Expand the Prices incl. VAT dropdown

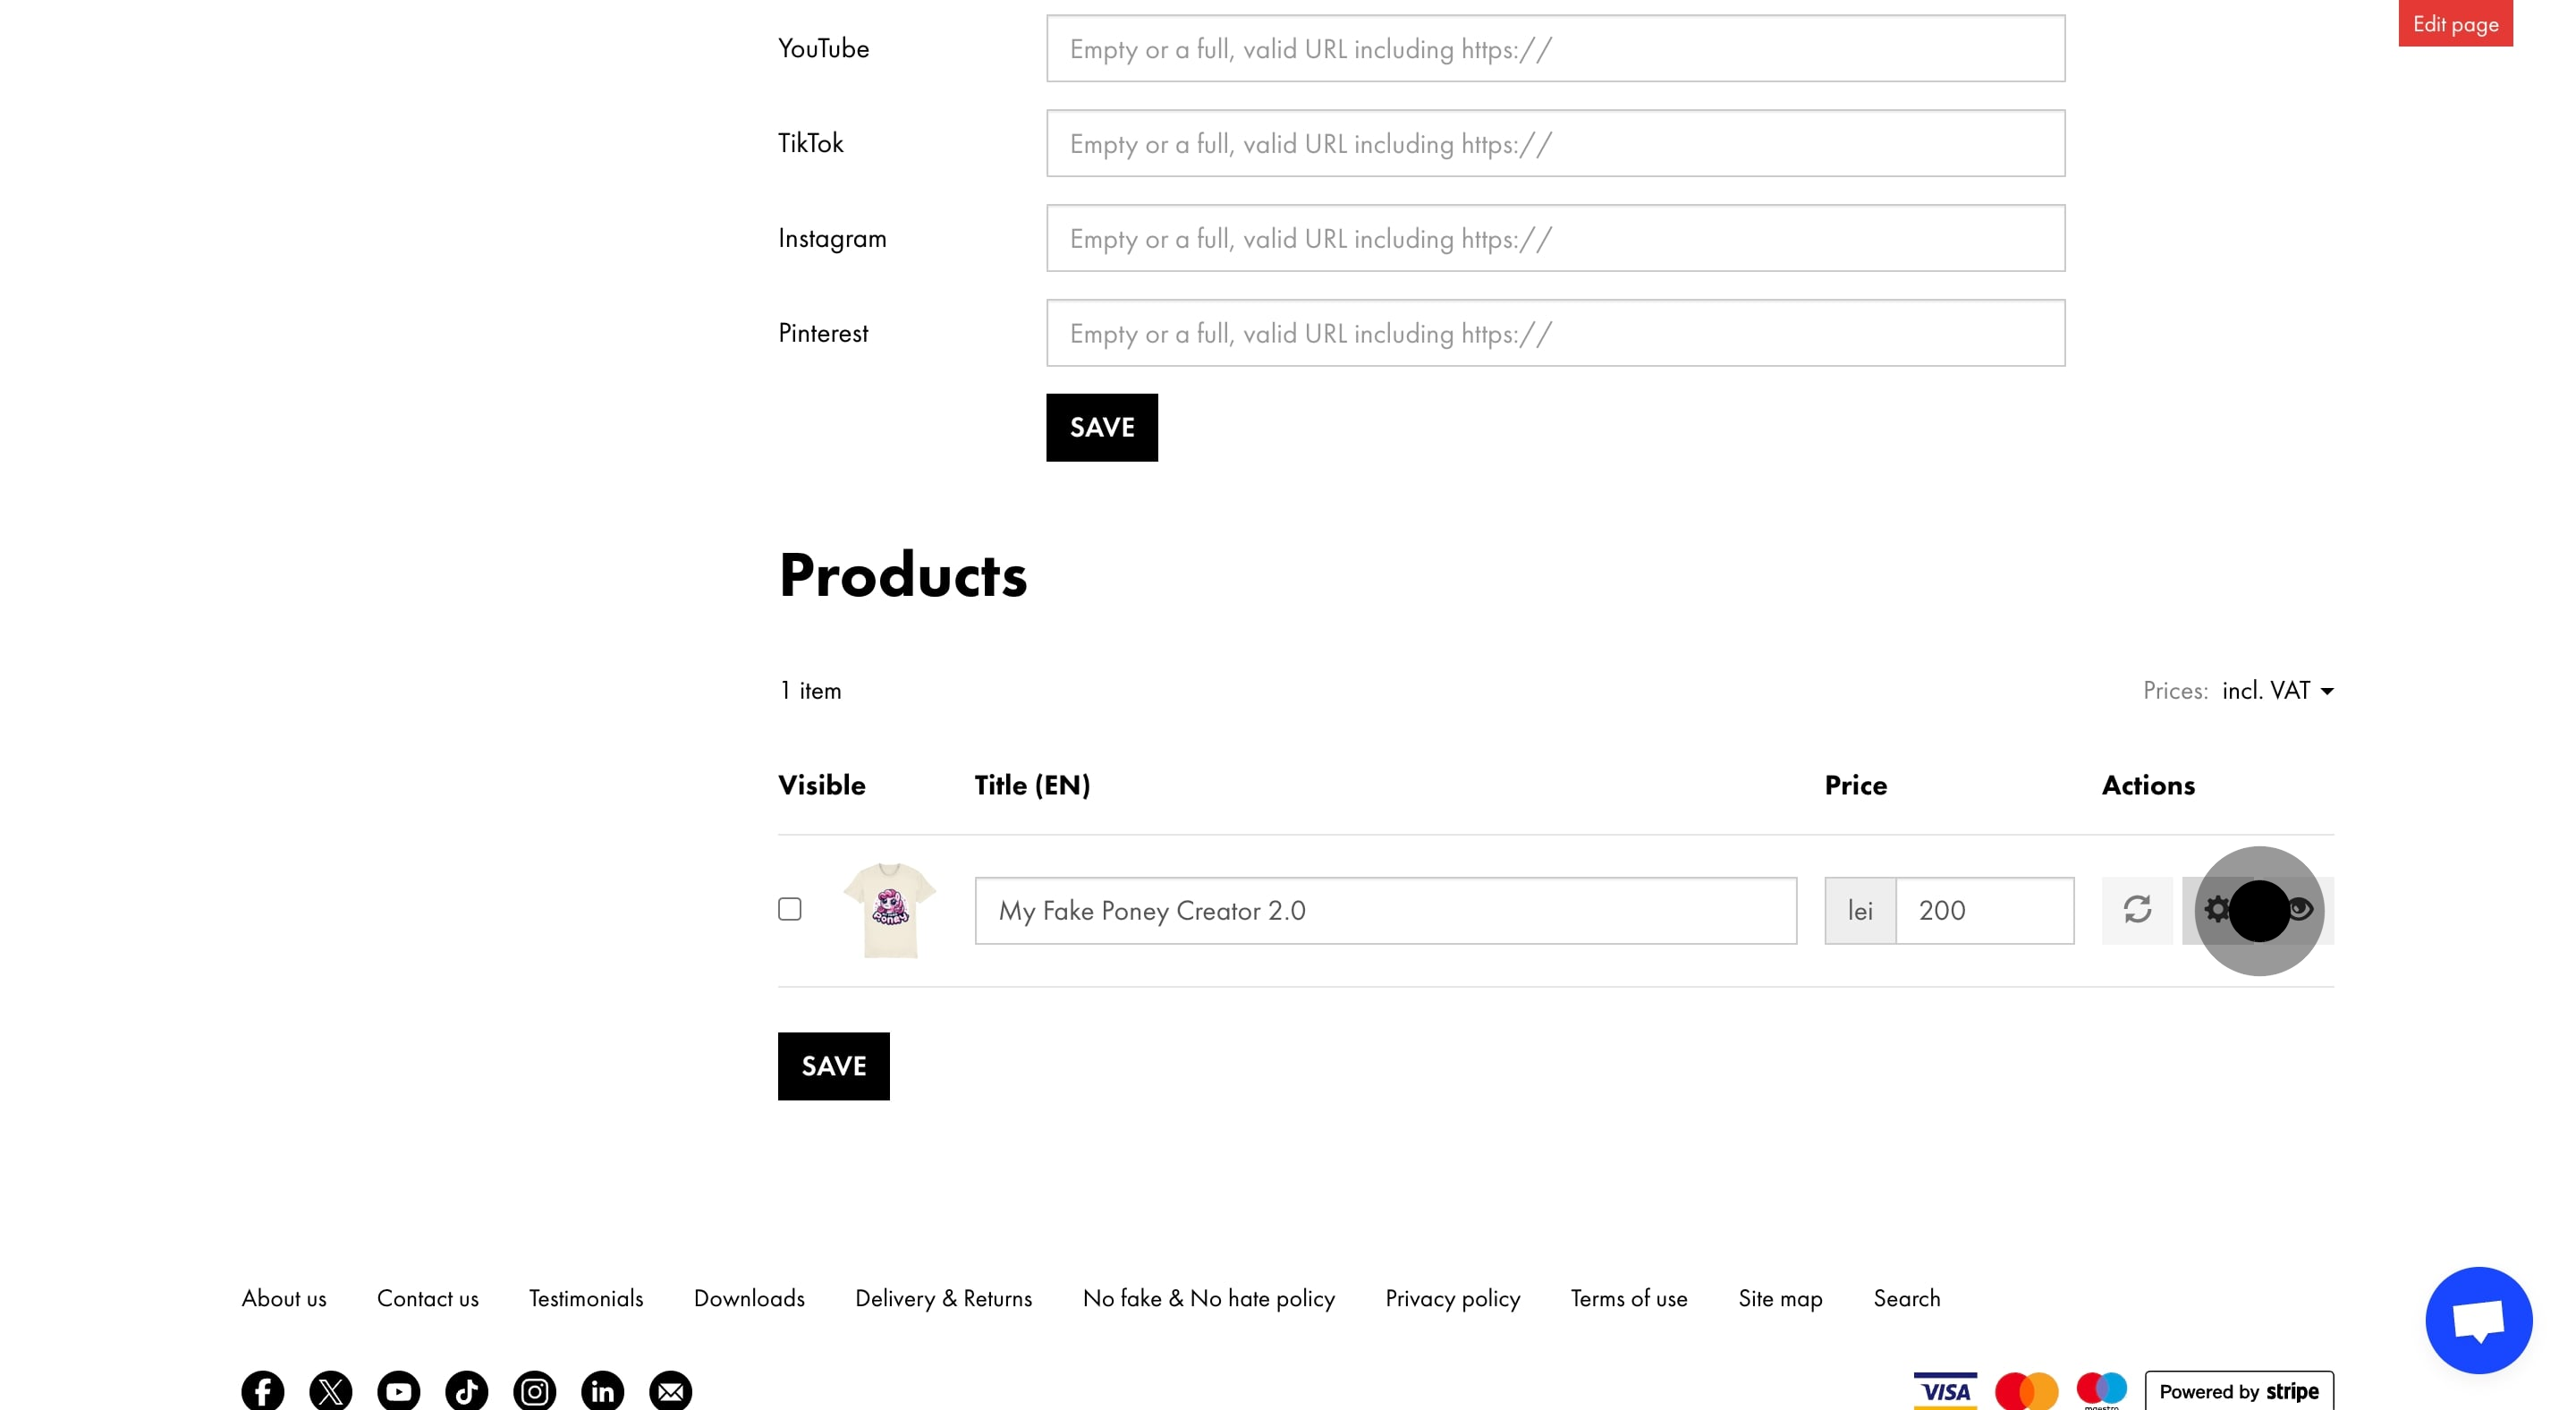(x=2278, y=691)
